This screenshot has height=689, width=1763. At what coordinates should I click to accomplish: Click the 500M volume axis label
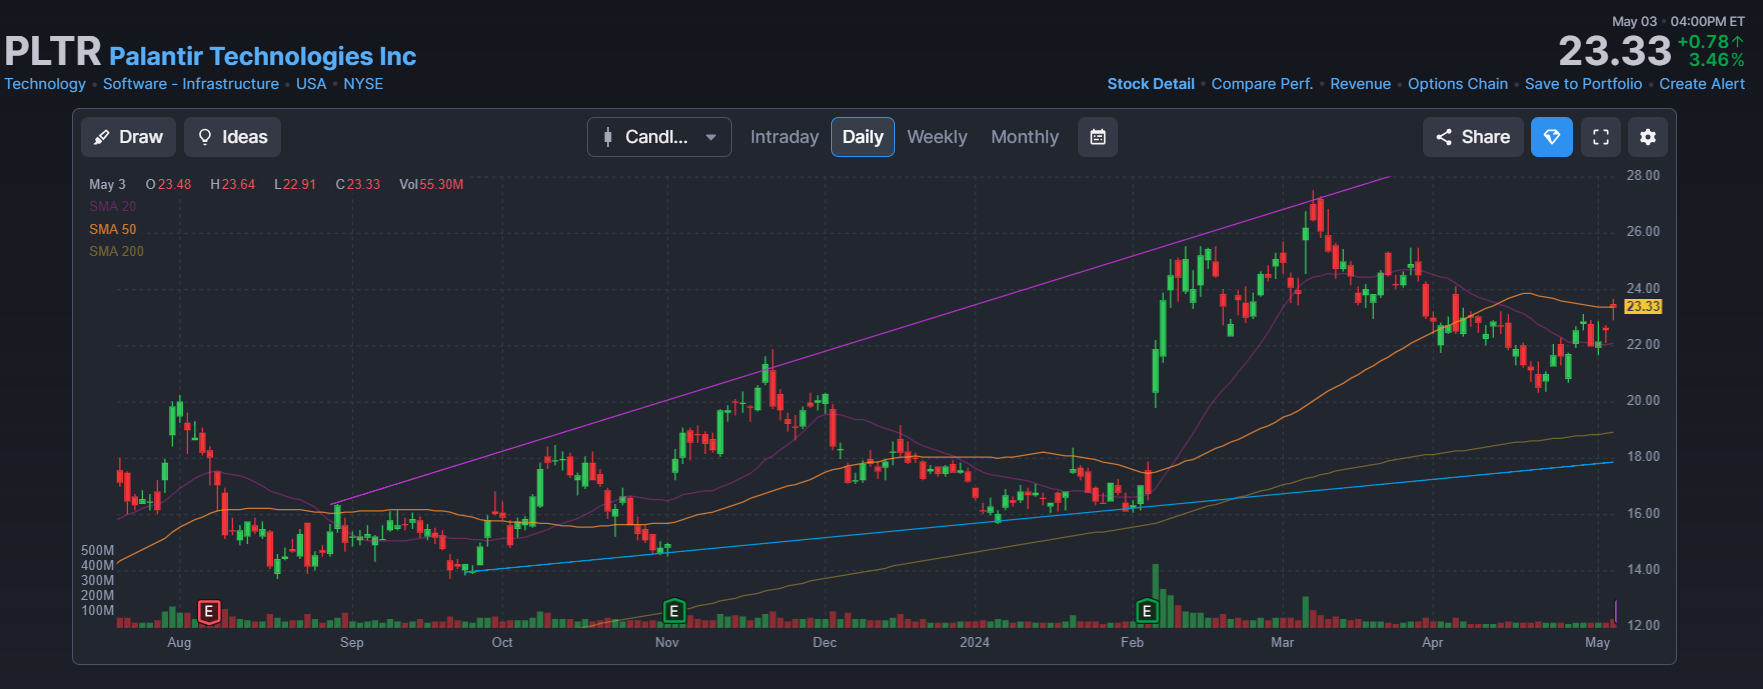coord(98,550)
